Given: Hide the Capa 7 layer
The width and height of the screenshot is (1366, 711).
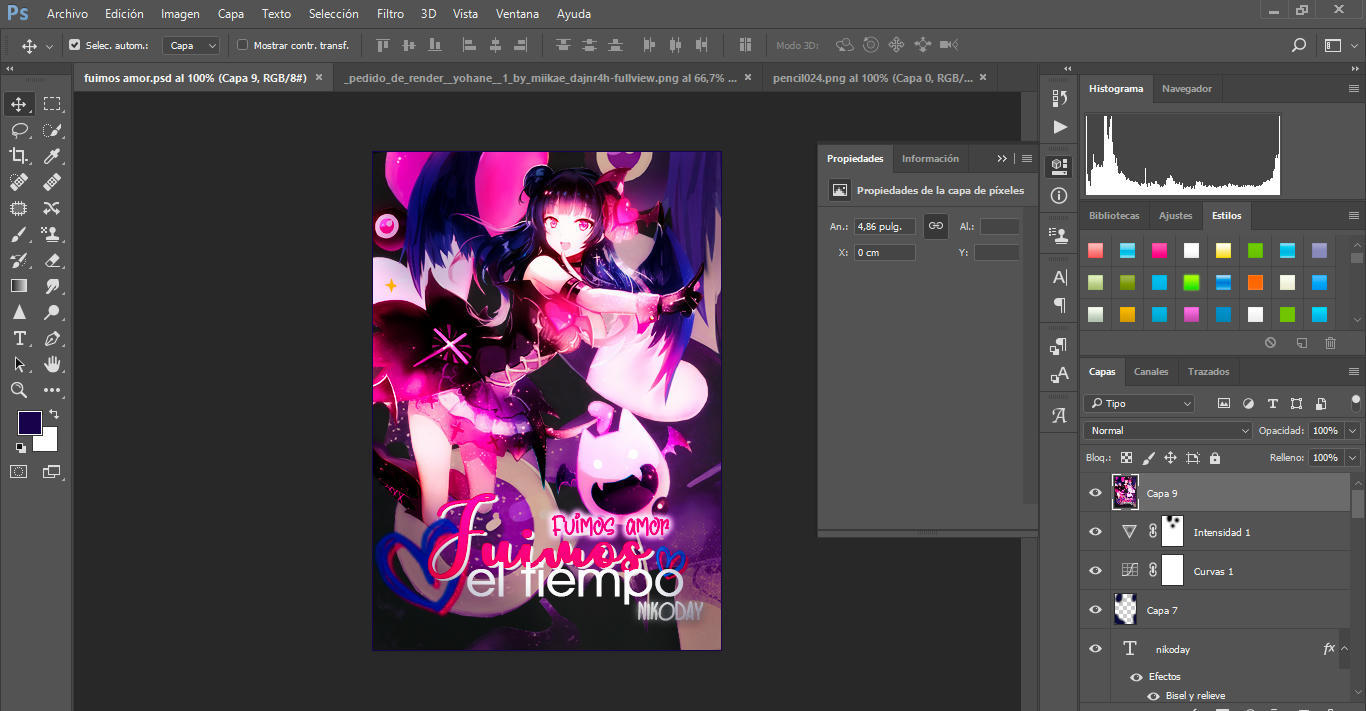Looking at the screenshot, I should [x=1095, y=610].
